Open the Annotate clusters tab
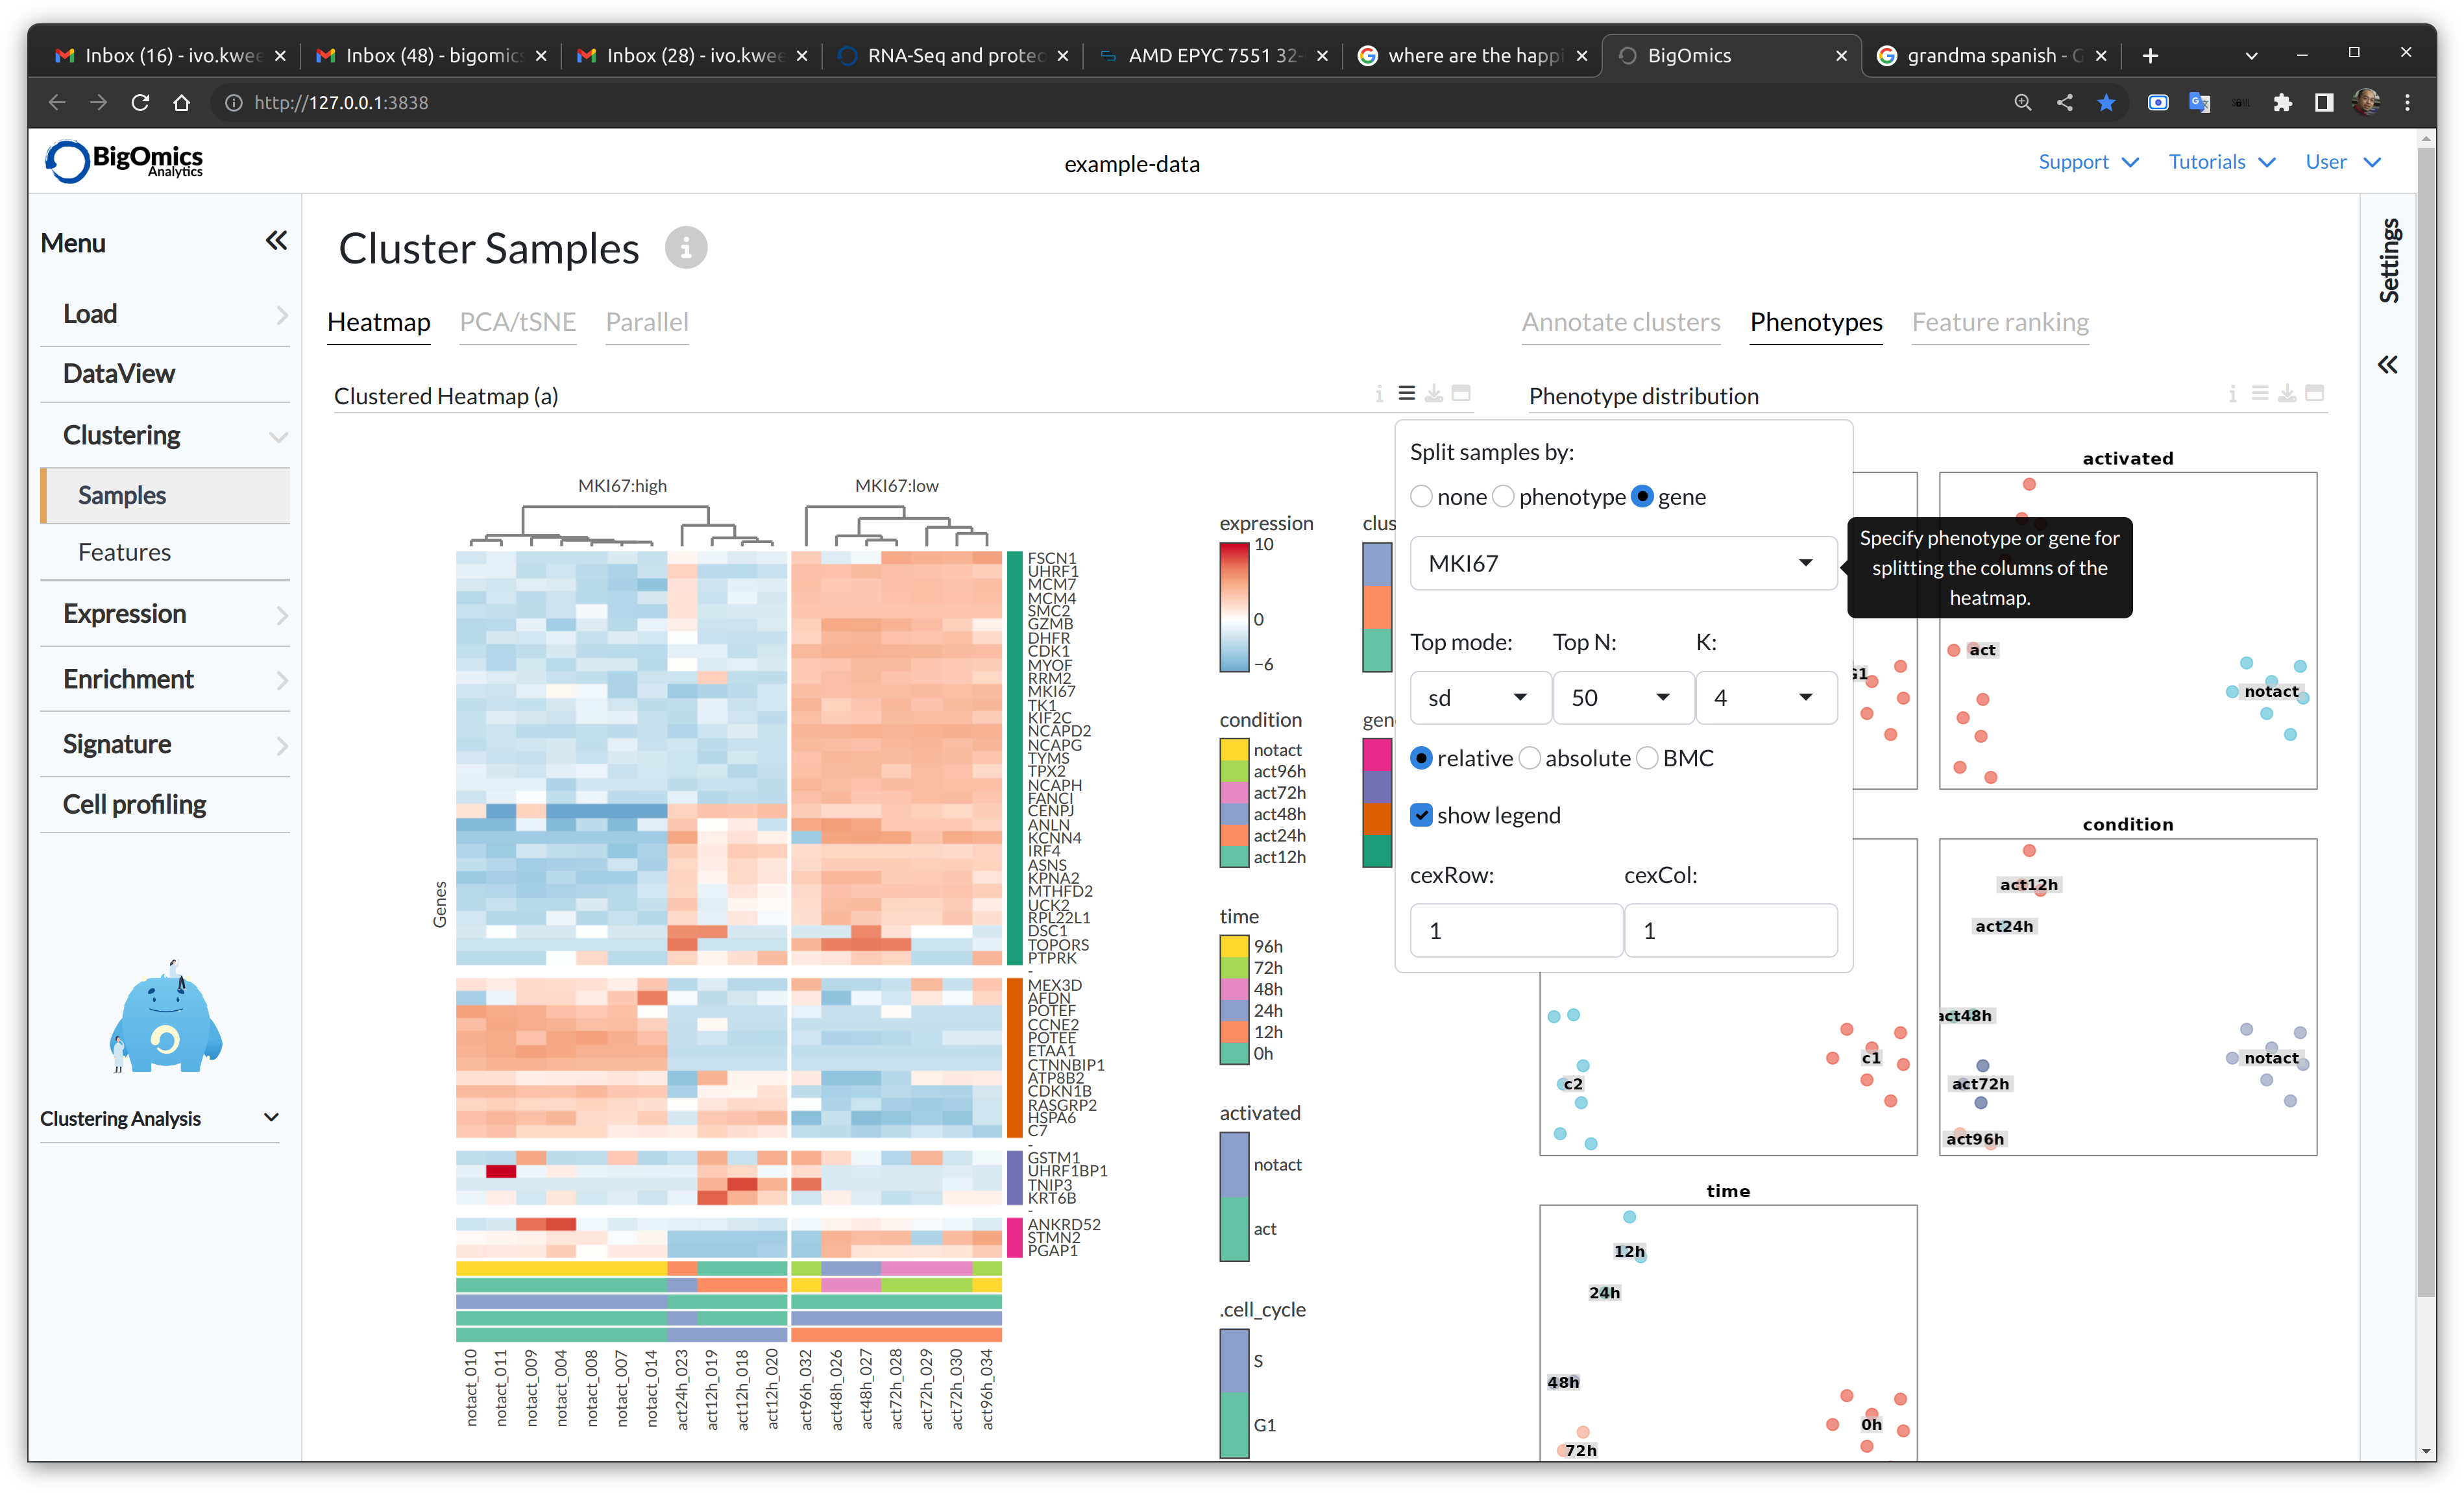 1620,322
